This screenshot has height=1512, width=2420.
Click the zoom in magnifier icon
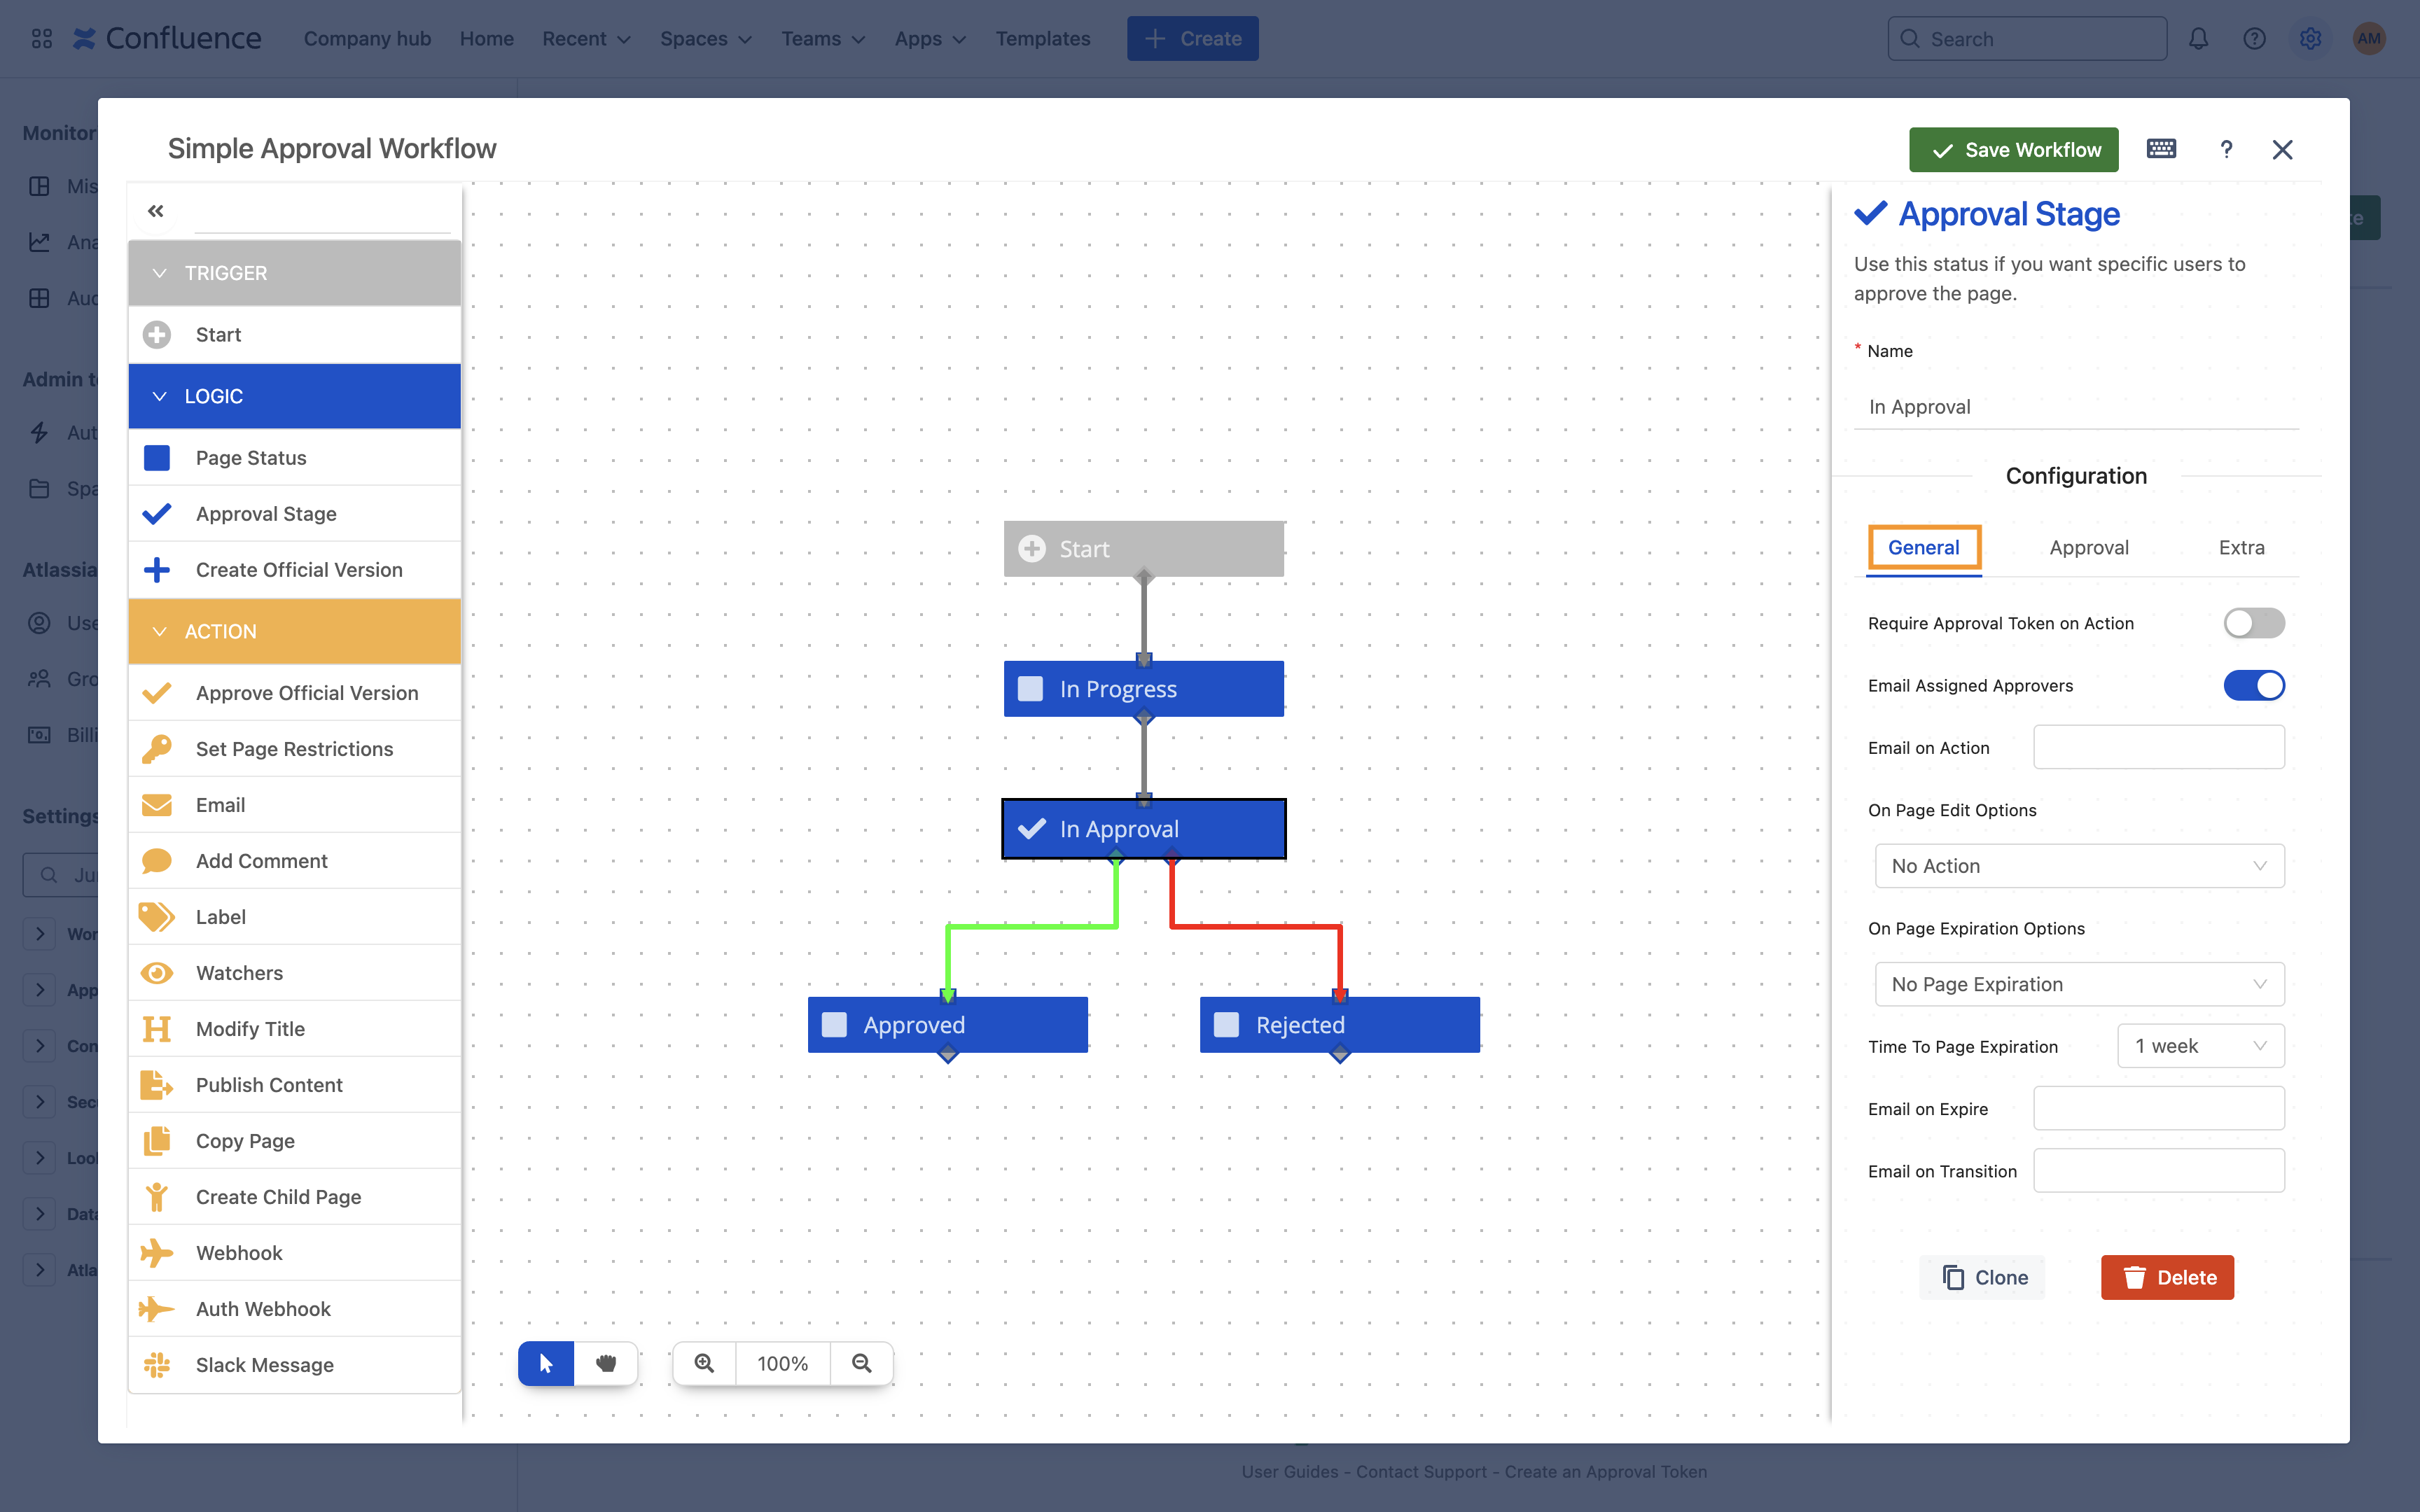coord(704,1363)
